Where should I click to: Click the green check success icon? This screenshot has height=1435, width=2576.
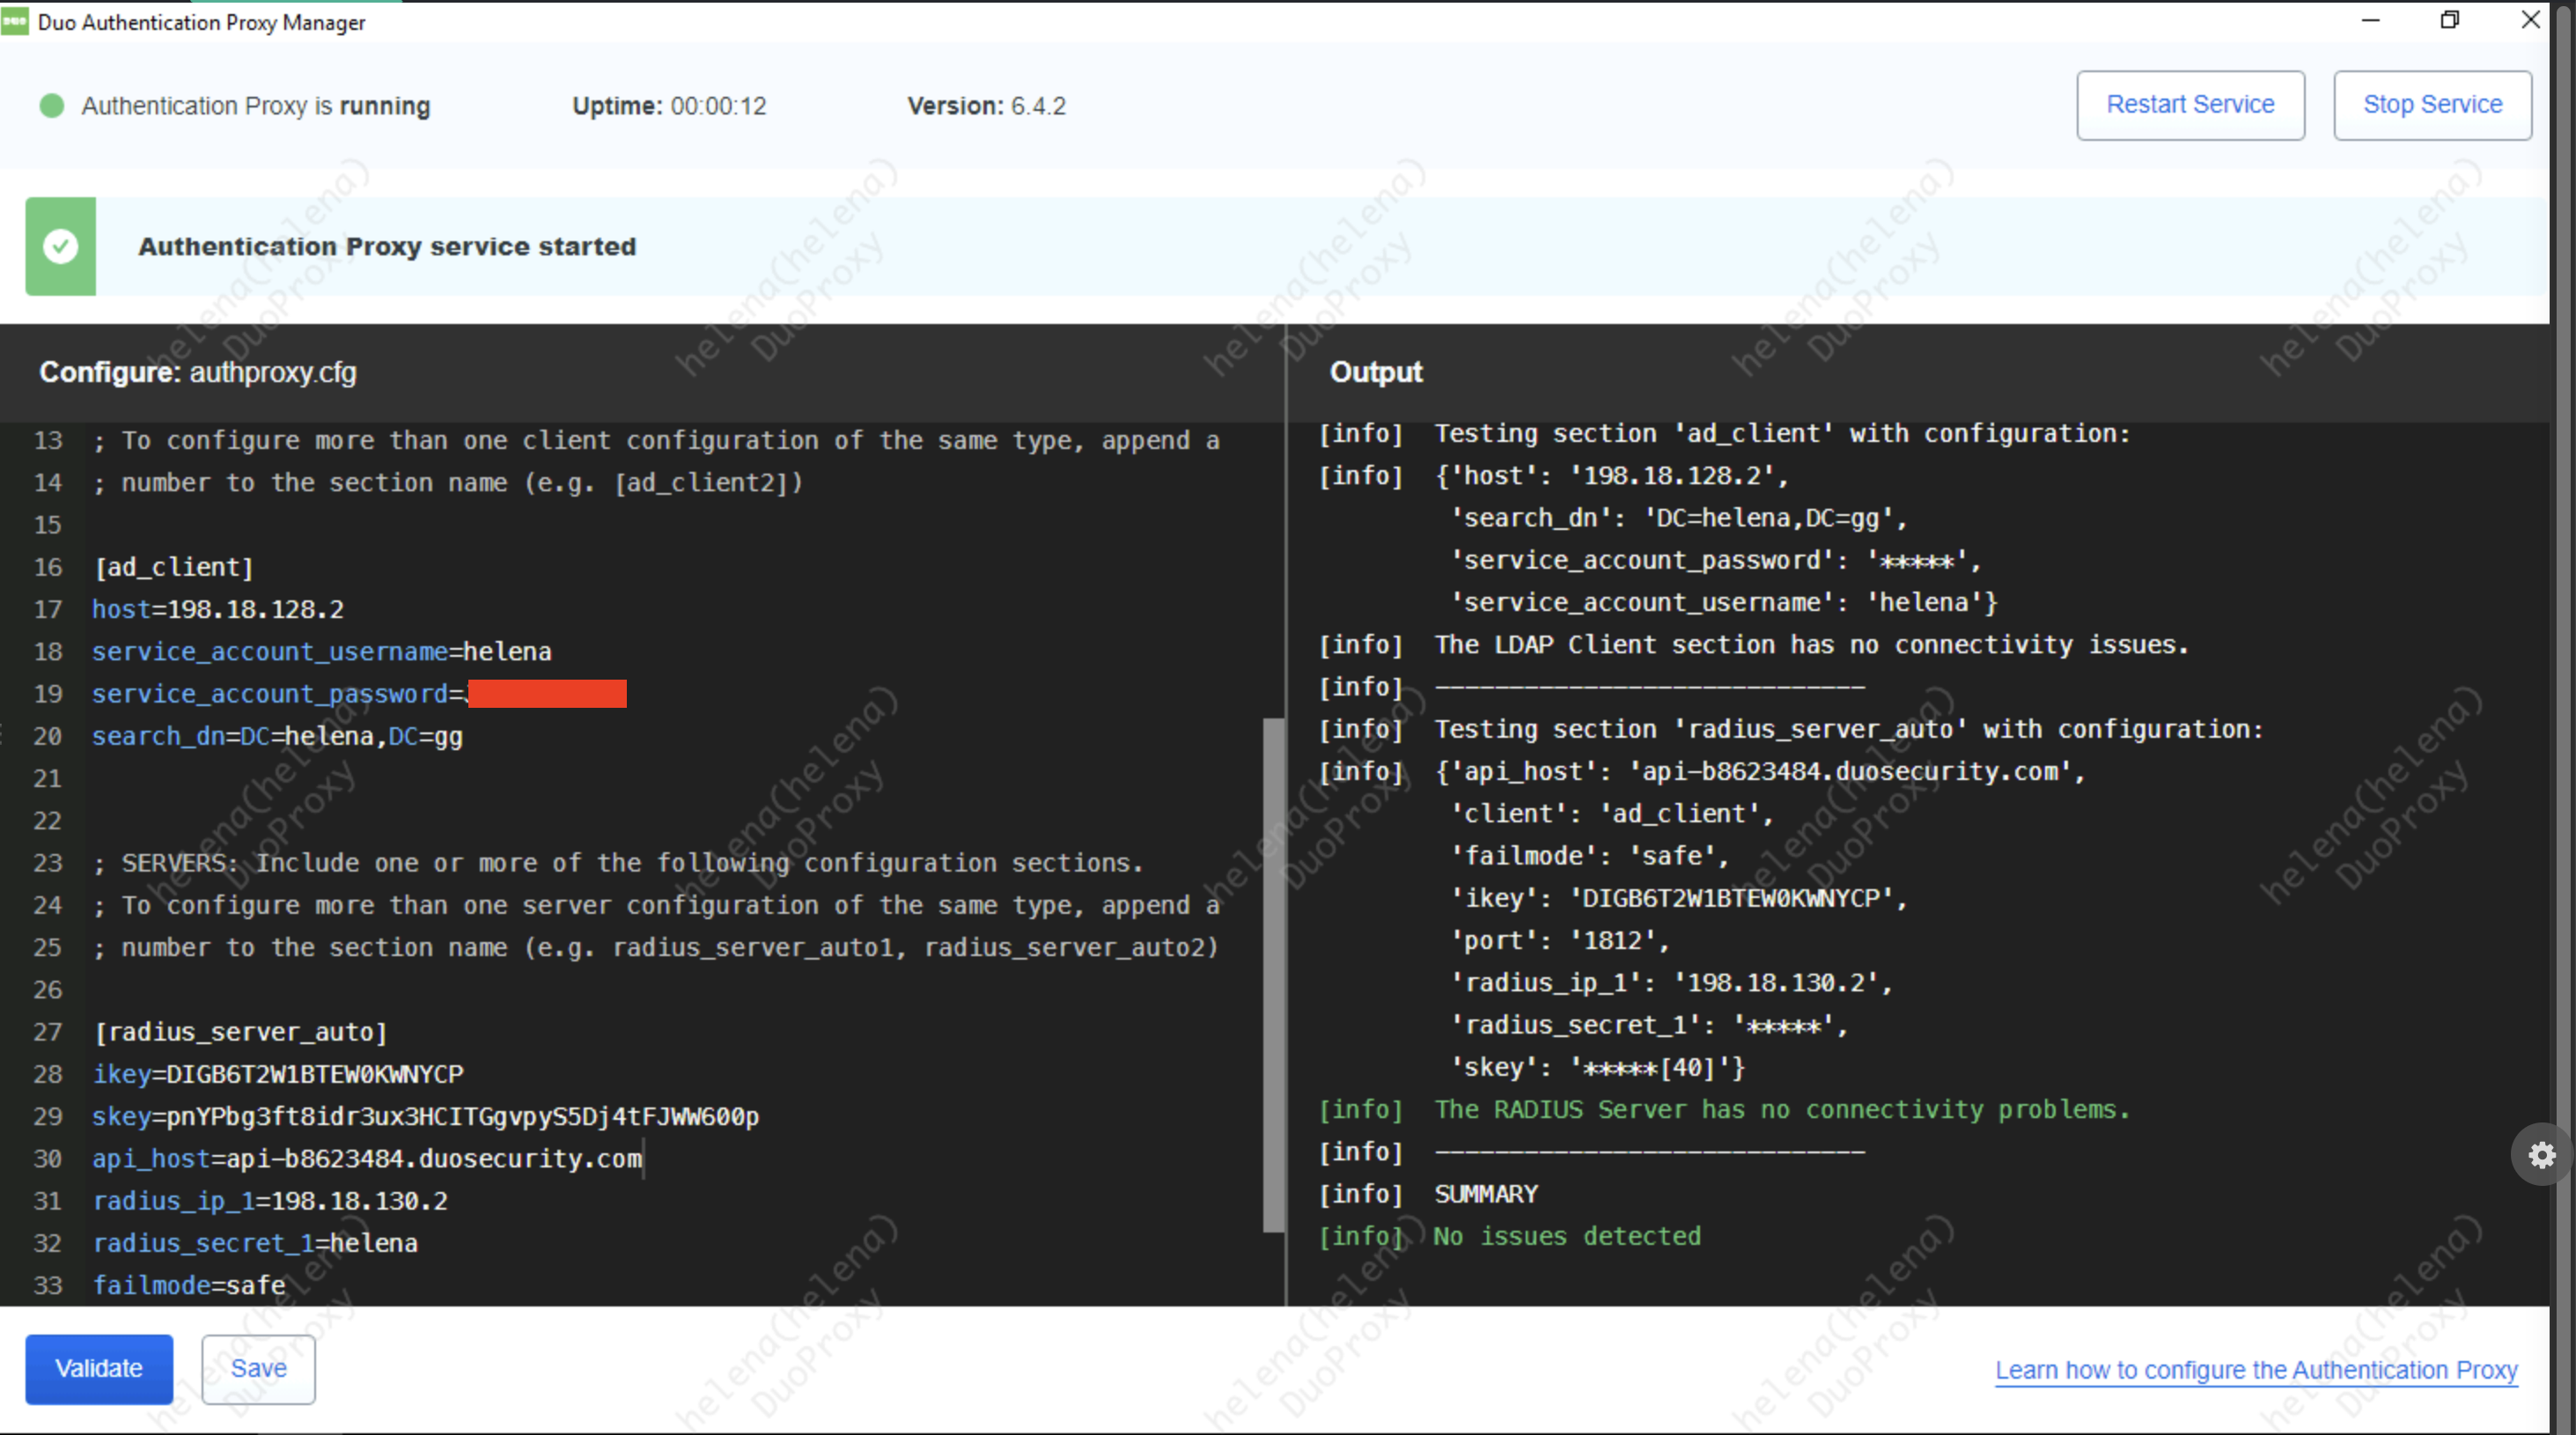[60, 246]
